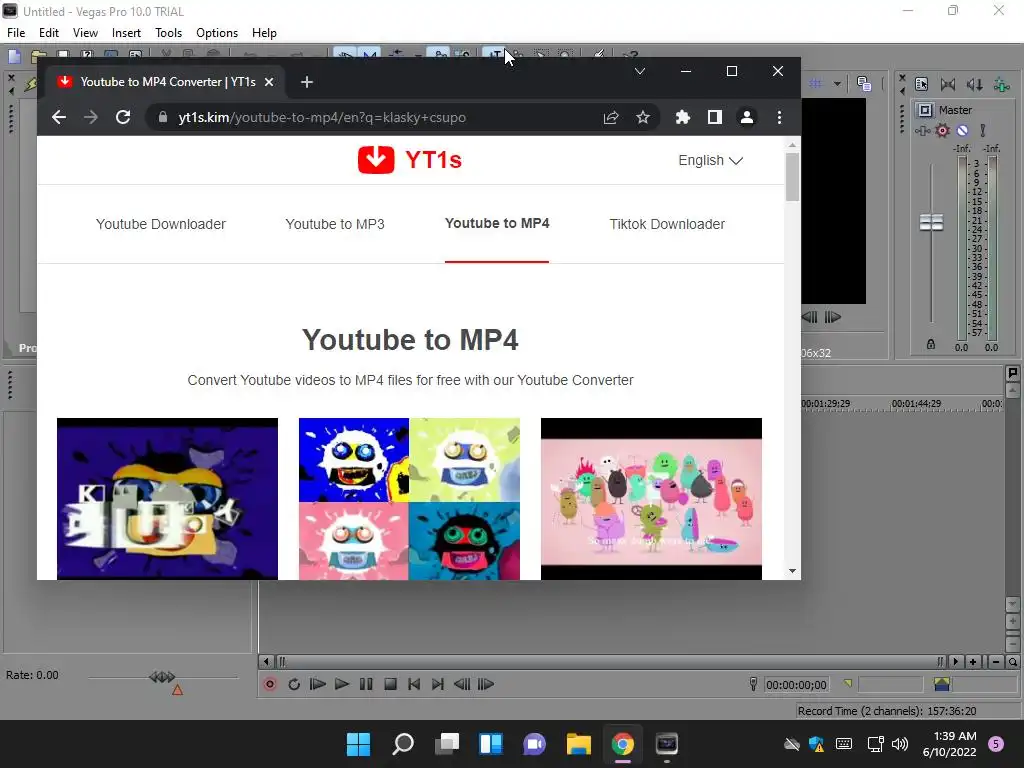Click Next Frame in Vegas transport bar
The image size is (1024, 768).
[x=485, y=684]
